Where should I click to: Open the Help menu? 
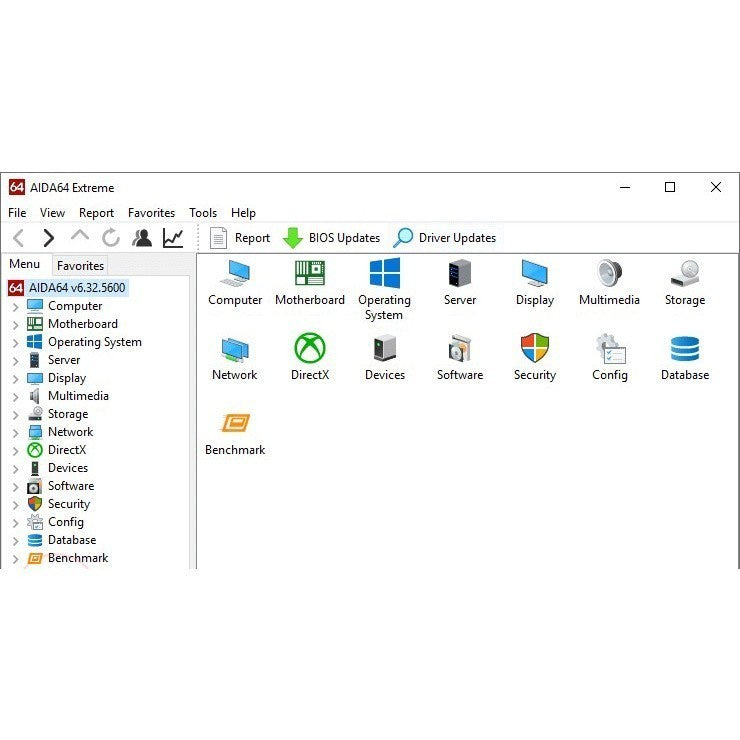coord(243,213)
